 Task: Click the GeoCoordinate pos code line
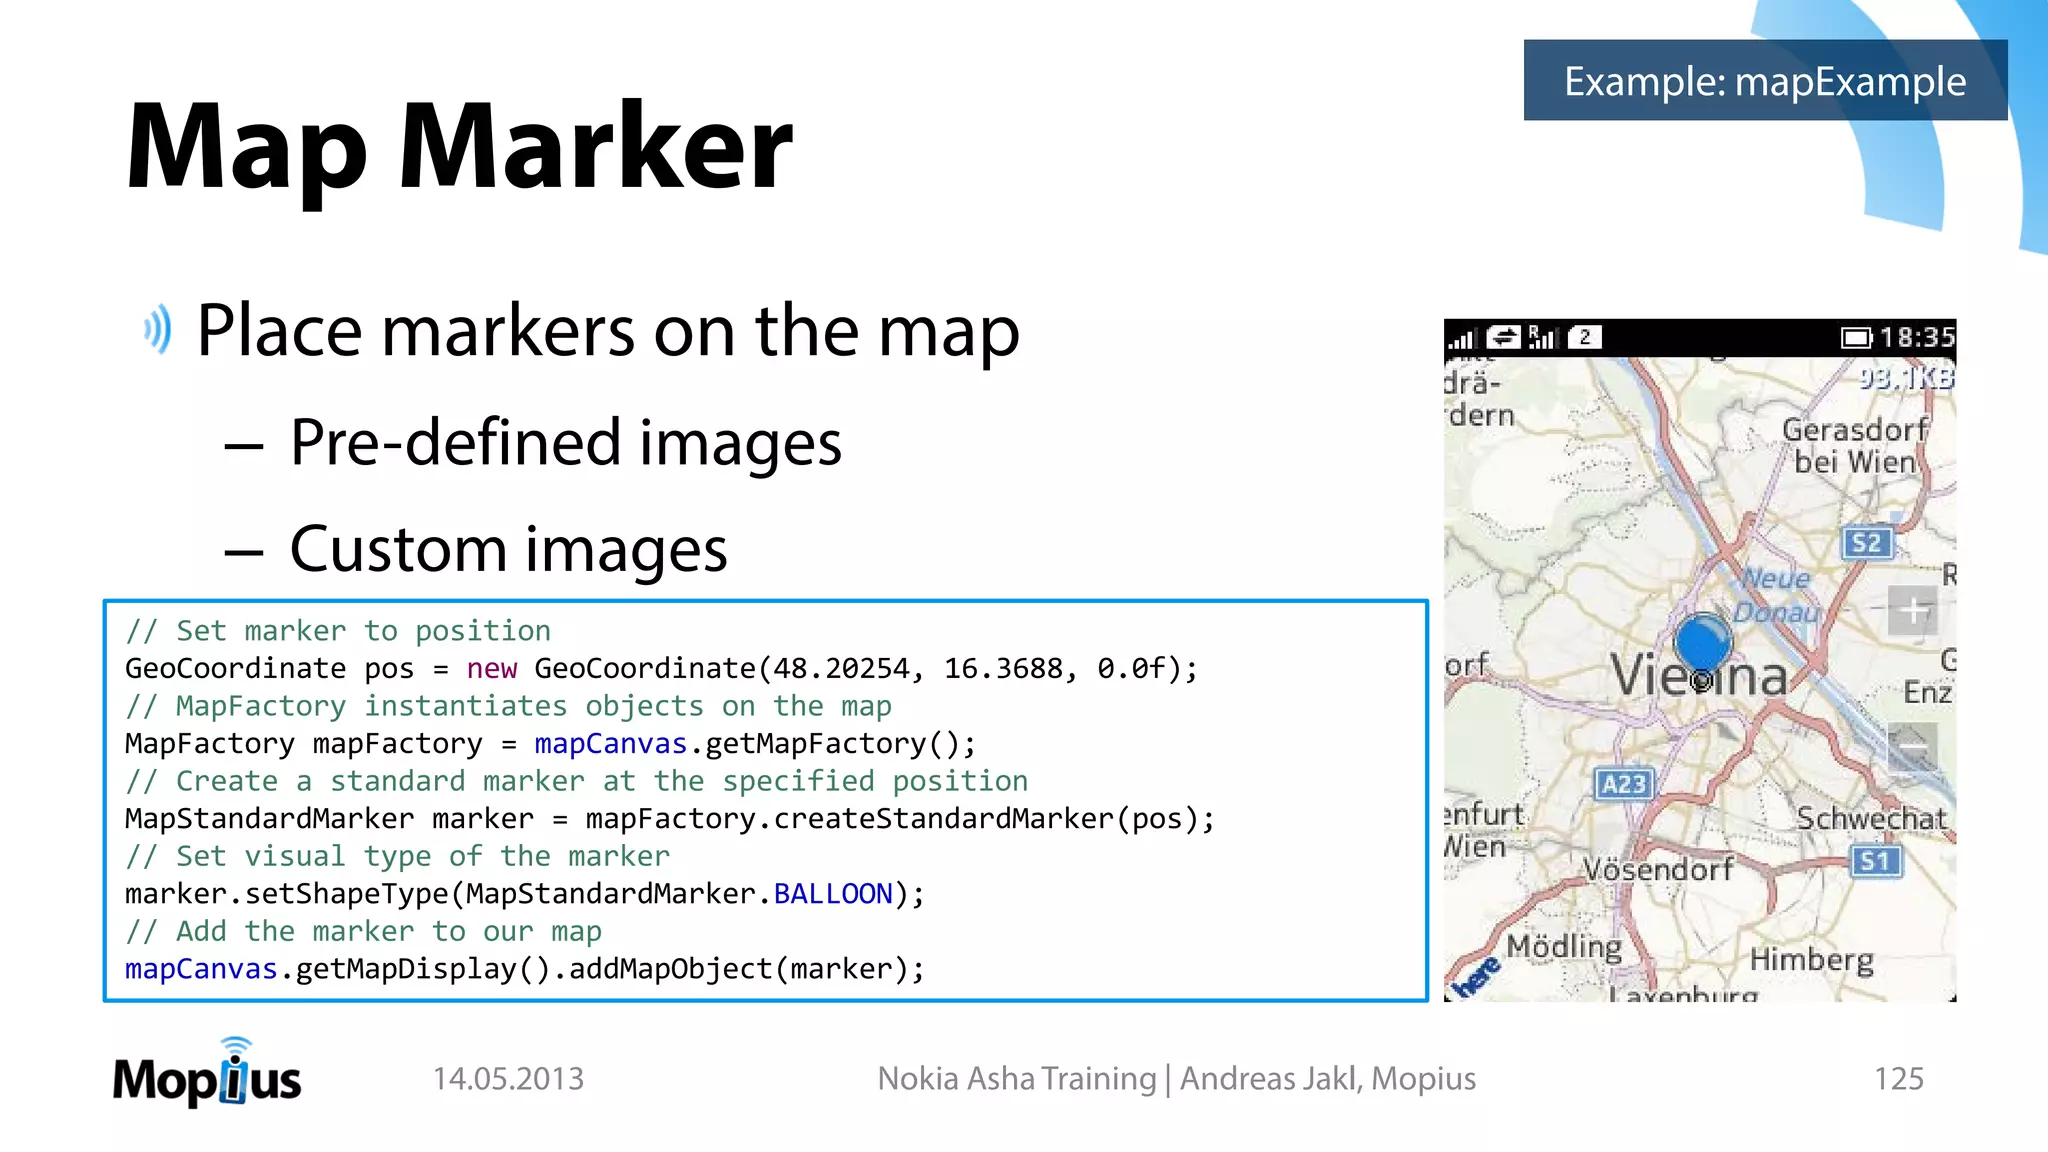pos(661,668)
